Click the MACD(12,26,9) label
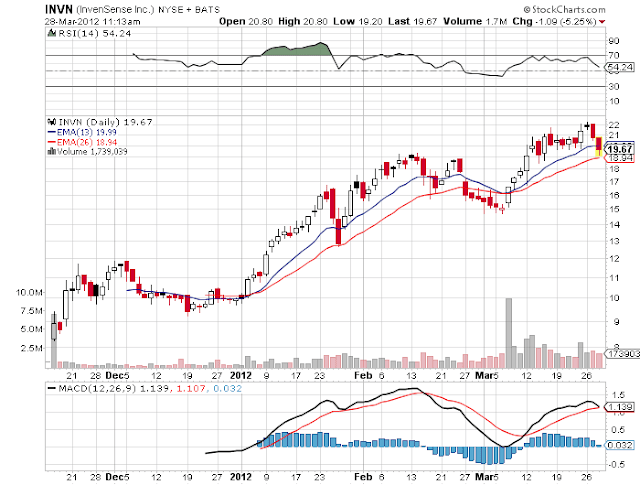Image resolution: width=640 pixels, height=485 pixels. (97, 388)
